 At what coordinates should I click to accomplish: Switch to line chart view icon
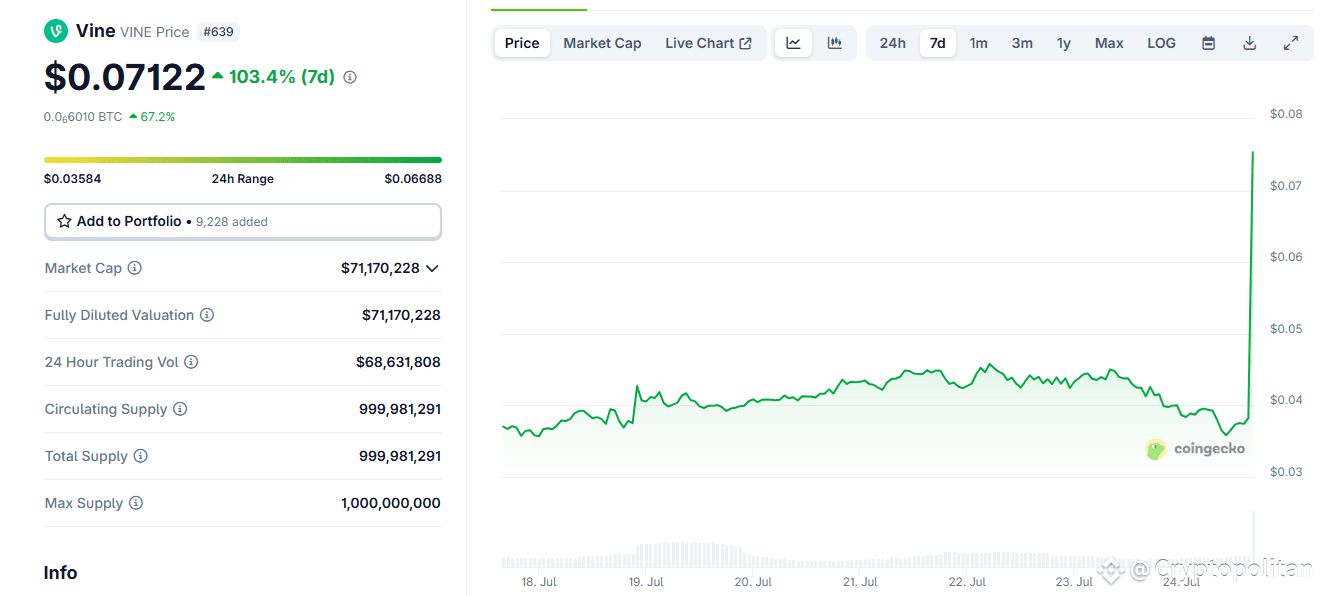pos(793,43)
